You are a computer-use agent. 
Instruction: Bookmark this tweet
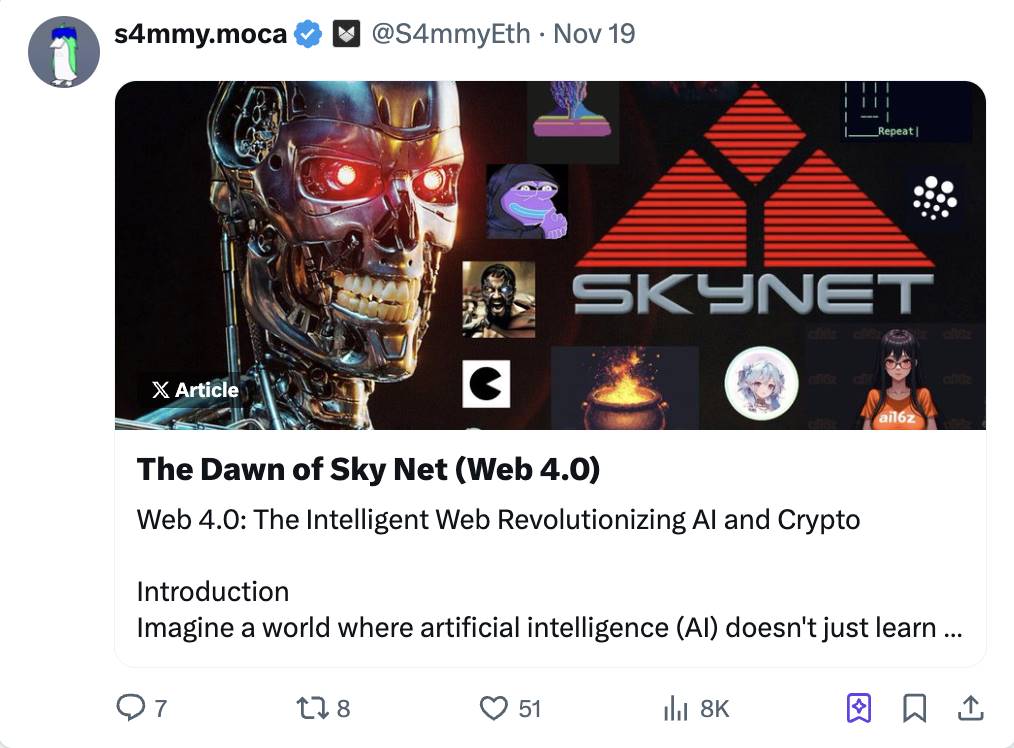[x=914, y=708]
